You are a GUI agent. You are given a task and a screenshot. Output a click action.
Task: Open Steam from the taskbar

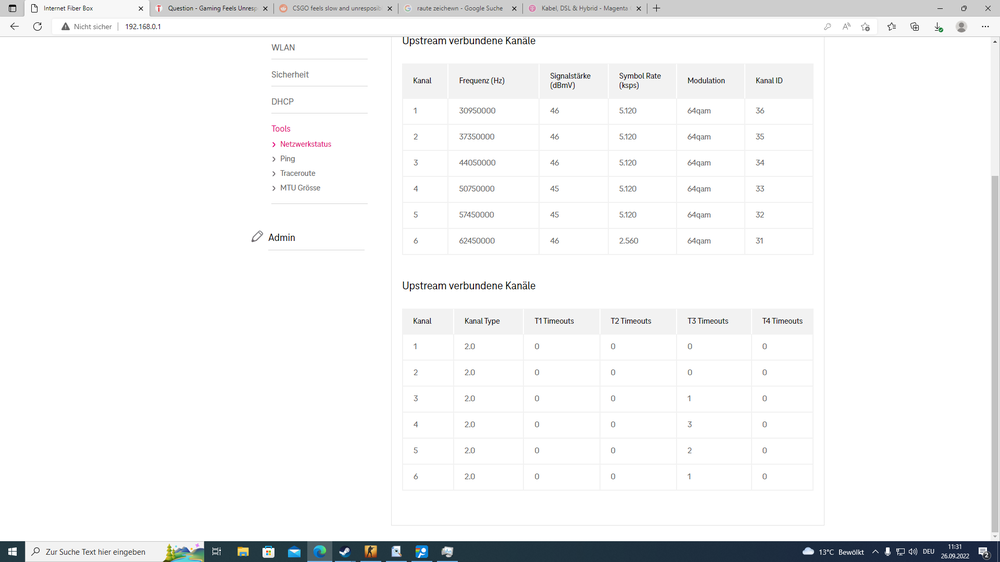click(x=345, y=552)
